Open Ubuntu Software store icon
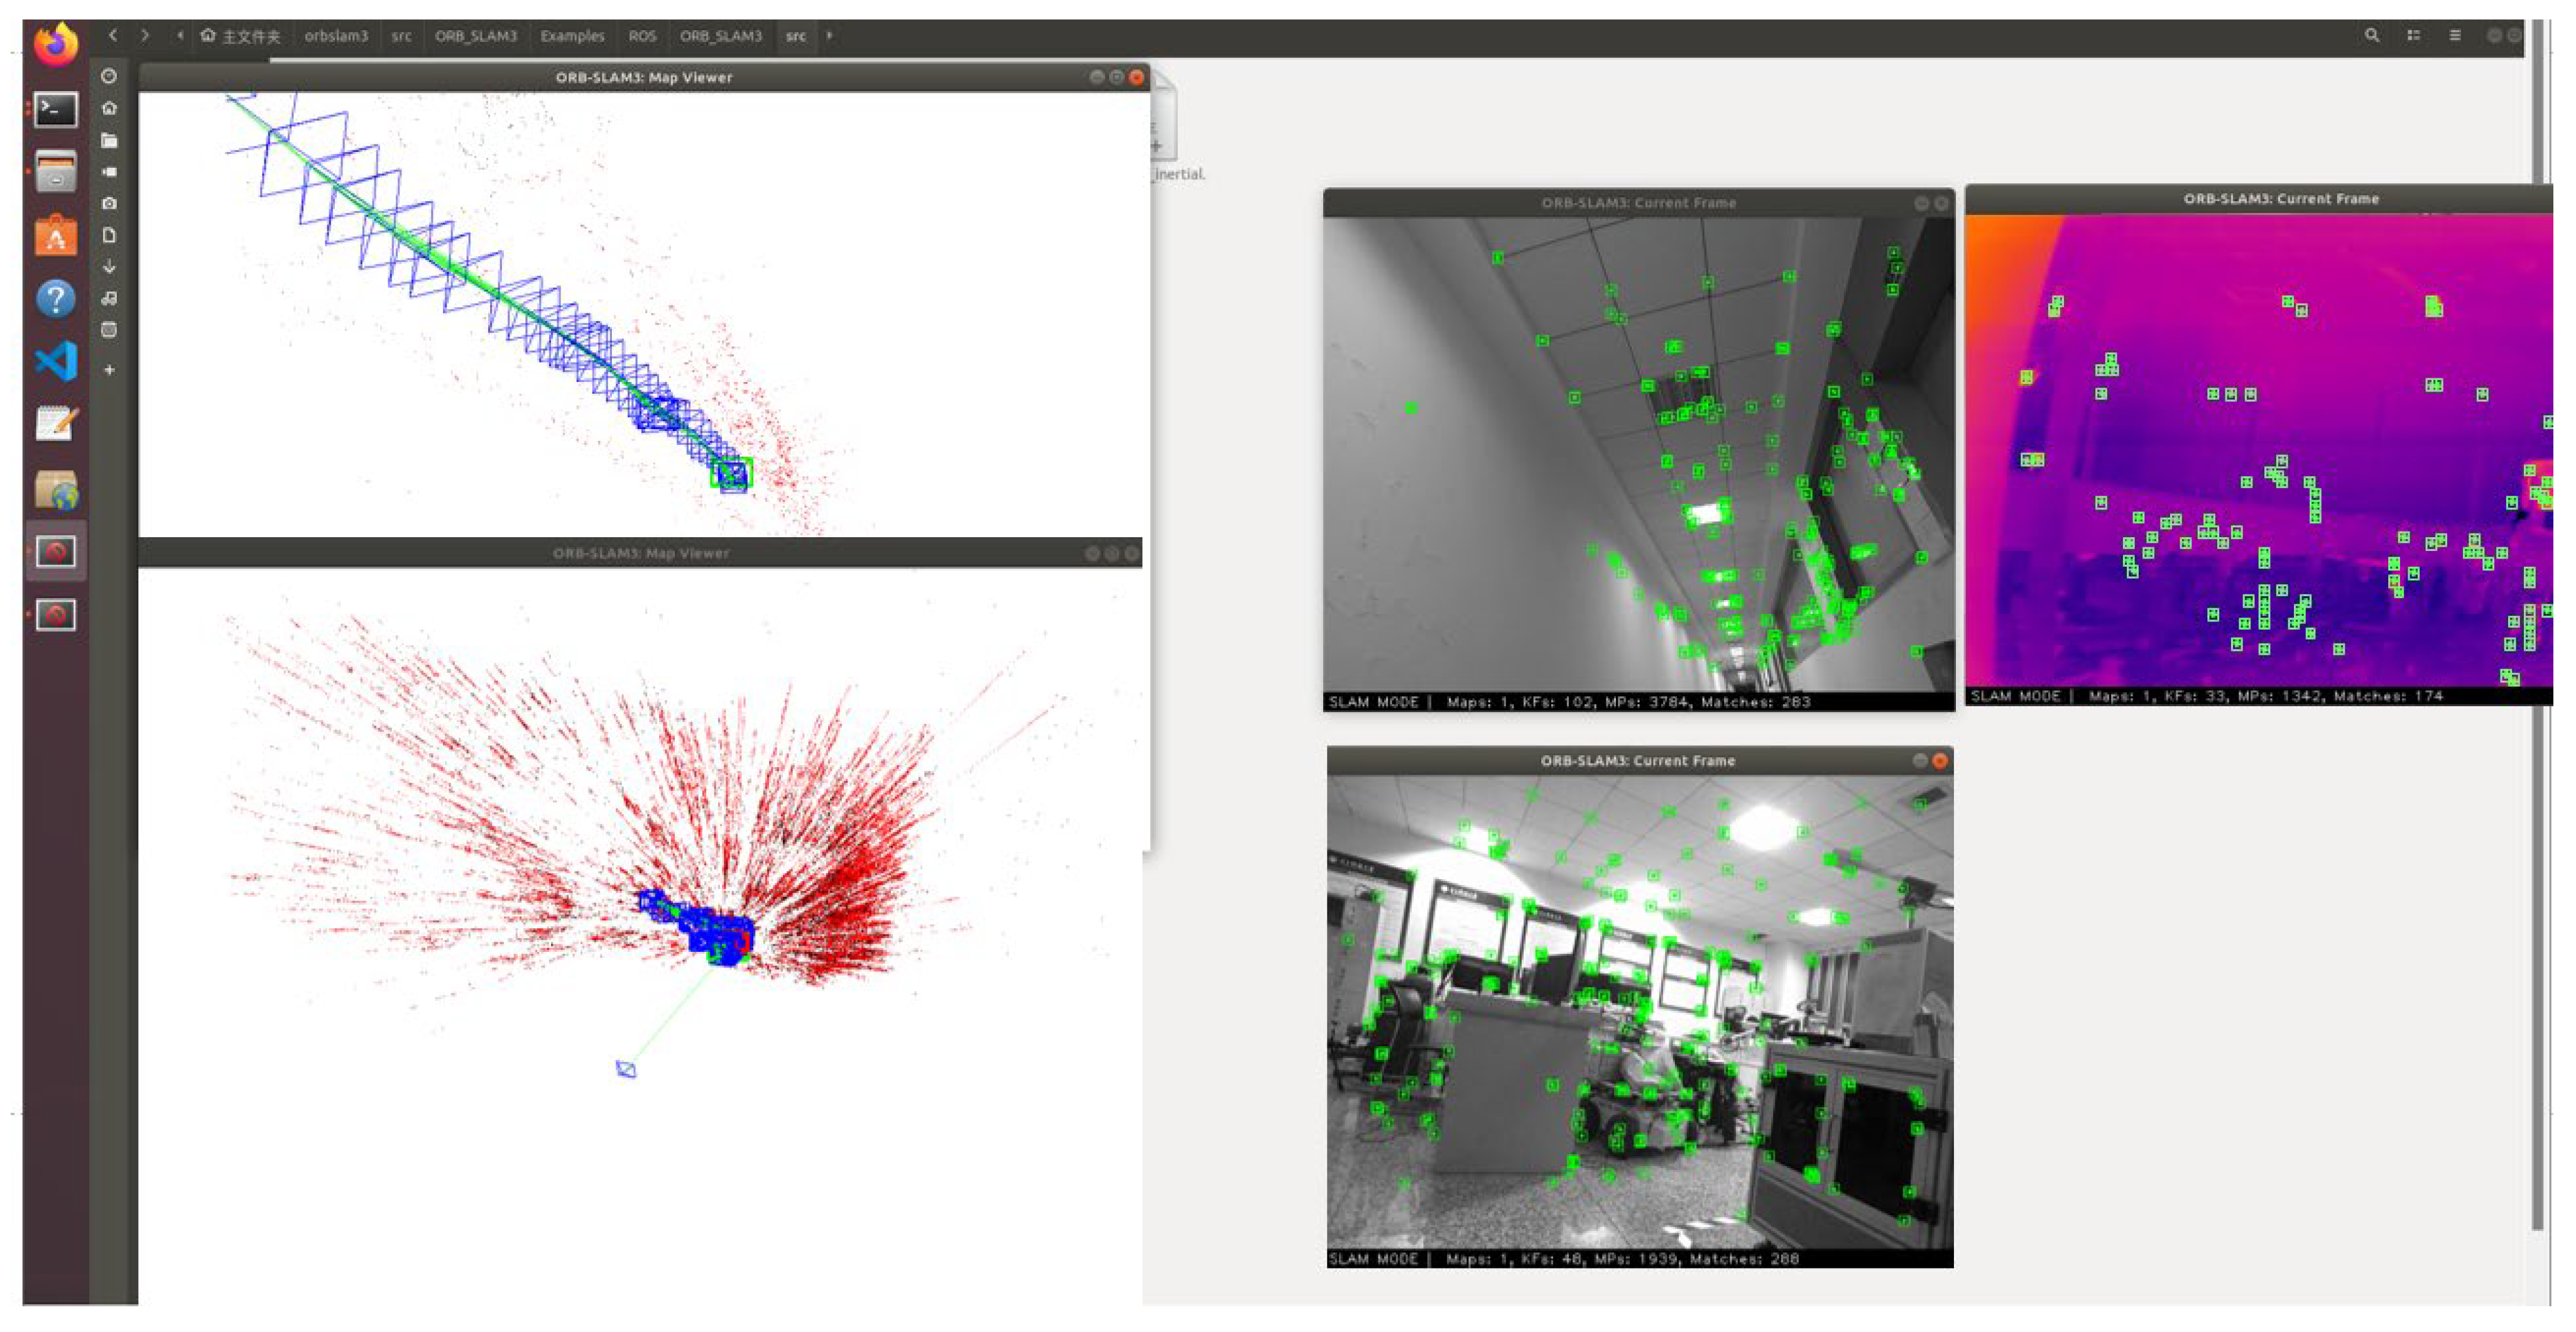The height and width of the screenshot is (1332, 2576). (x=55, y=237)
